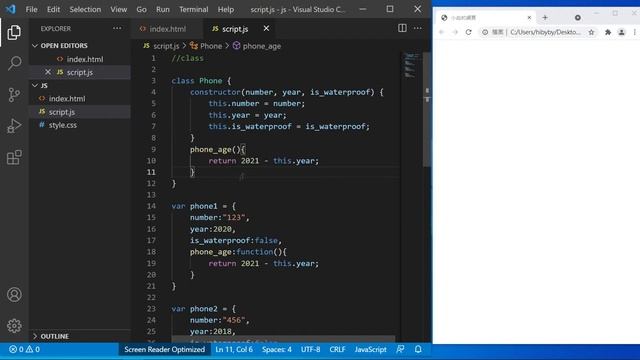640x360 pixels.
Task: Open the Manage gear menu
Action: (x=14, y=326)
